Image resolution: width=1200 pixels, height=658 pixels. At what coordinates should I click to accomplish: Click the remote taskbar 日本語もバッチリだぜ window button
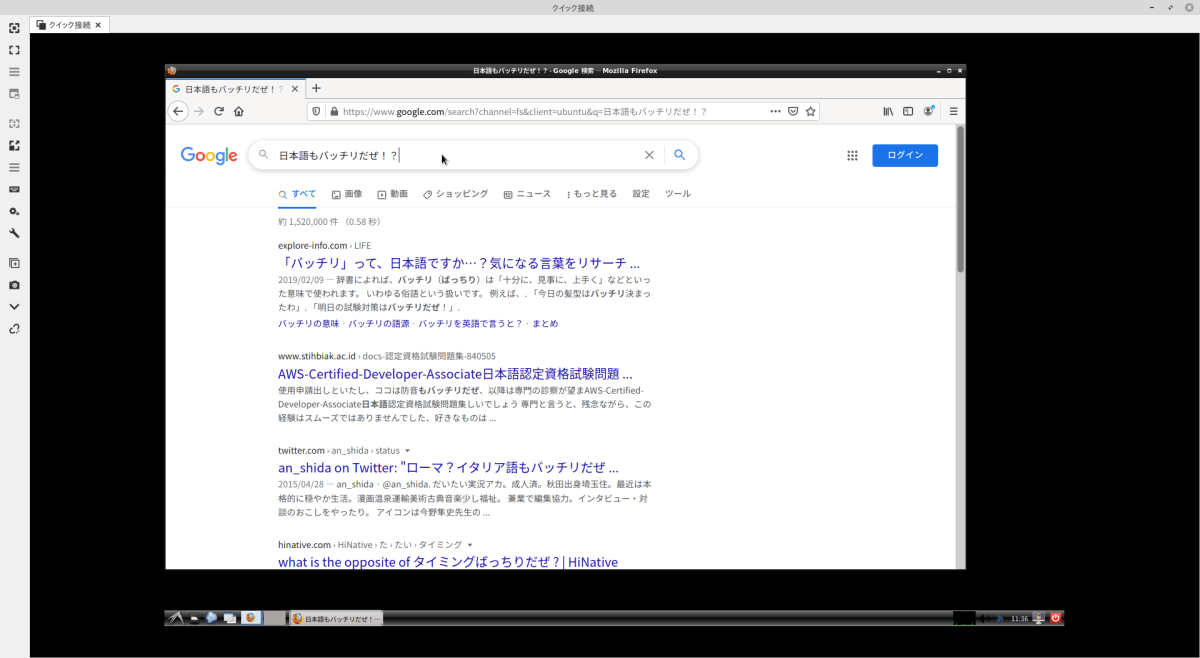pyautogui.click(x=336, y=619)
